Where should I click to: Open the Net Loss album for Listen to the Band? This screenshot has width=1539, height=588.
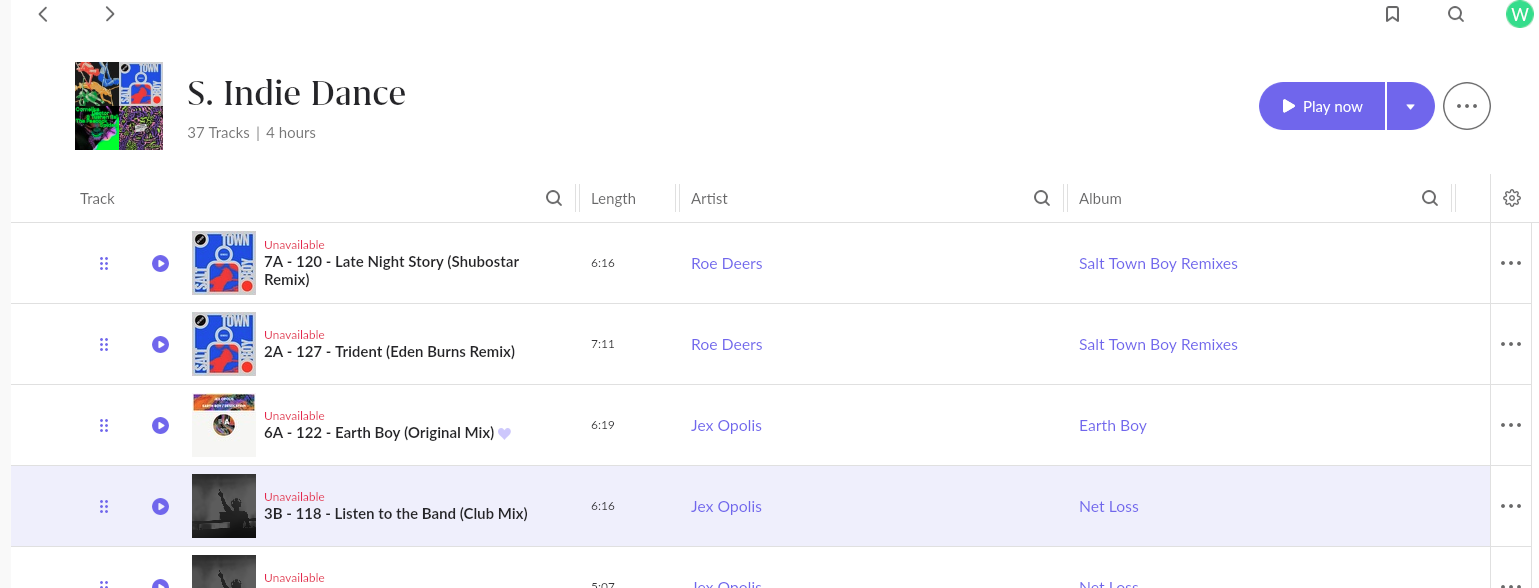(x=1109, y=506)
